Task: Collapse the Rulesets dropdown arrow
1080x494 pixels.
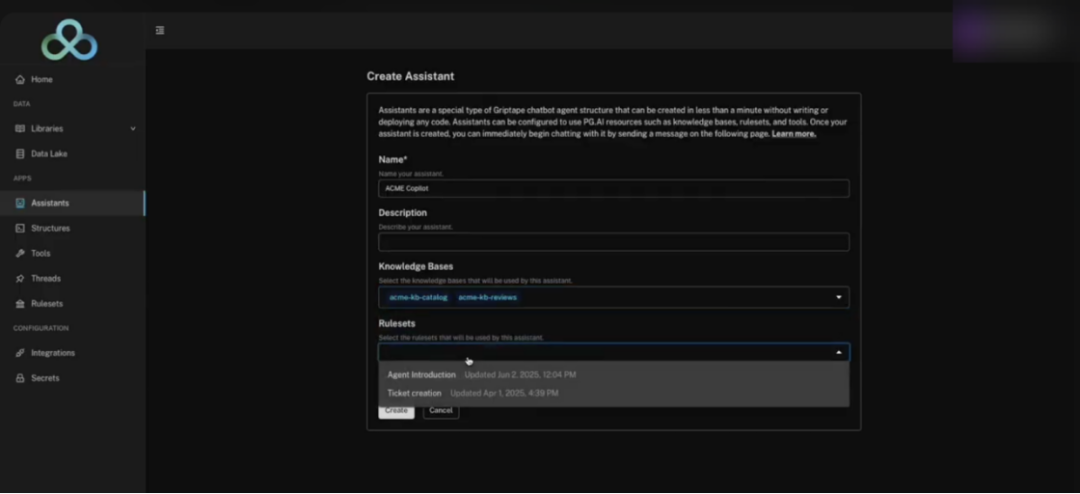Action: click(839, 353)
